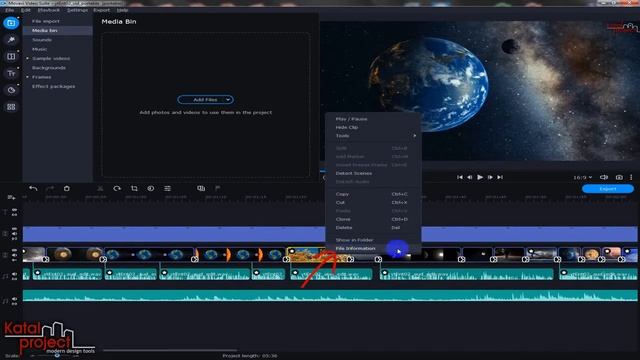Mute the main video track
640x360 pixels.
15,255
